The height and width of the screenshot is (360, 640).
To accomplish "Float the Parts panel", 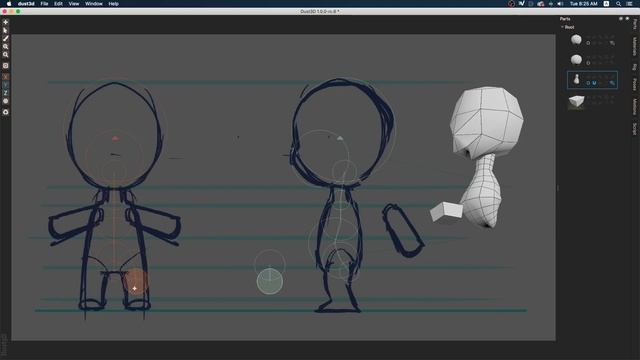I will click(x=621, y=19).
